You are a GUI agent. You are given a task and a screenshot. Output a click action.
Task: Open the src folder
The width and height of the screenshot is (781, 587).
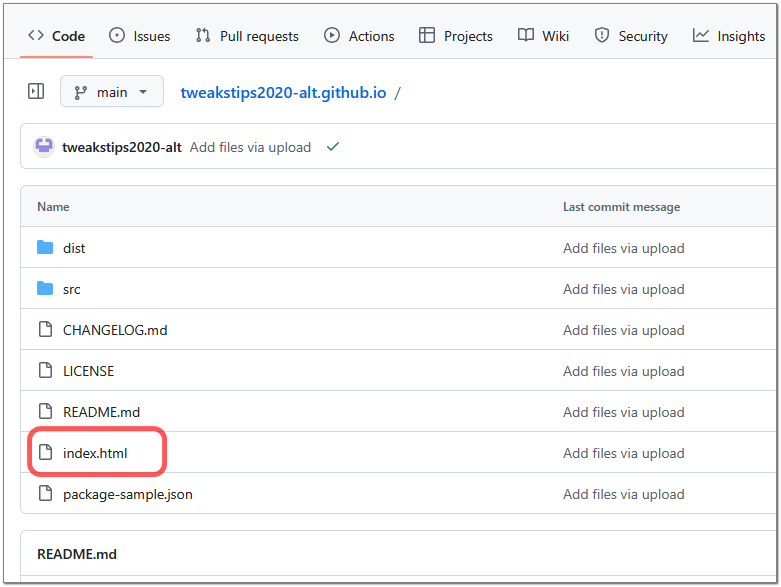tap(71, 289)
